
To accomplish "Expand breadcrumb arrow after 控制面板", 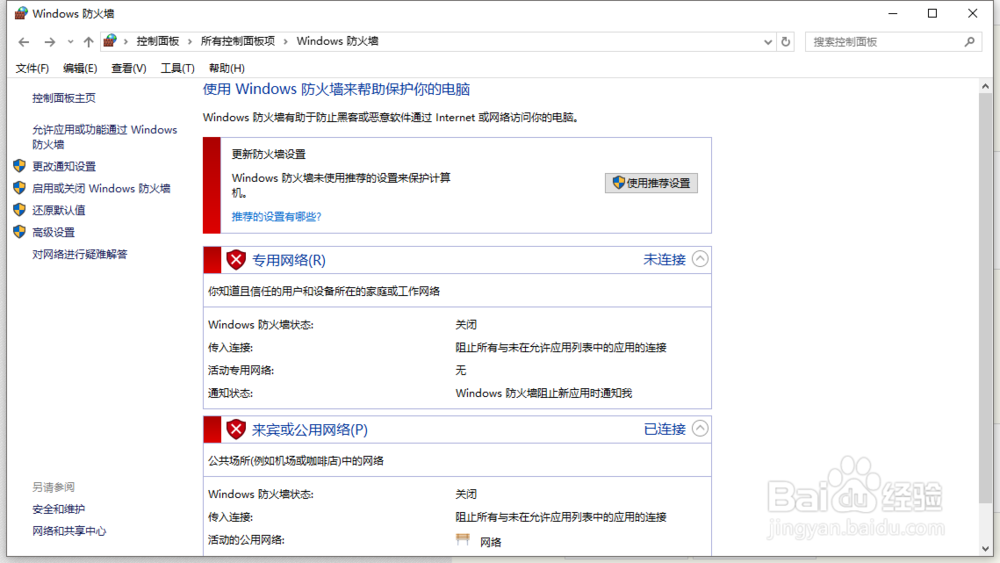I will [x=189, y=41].
